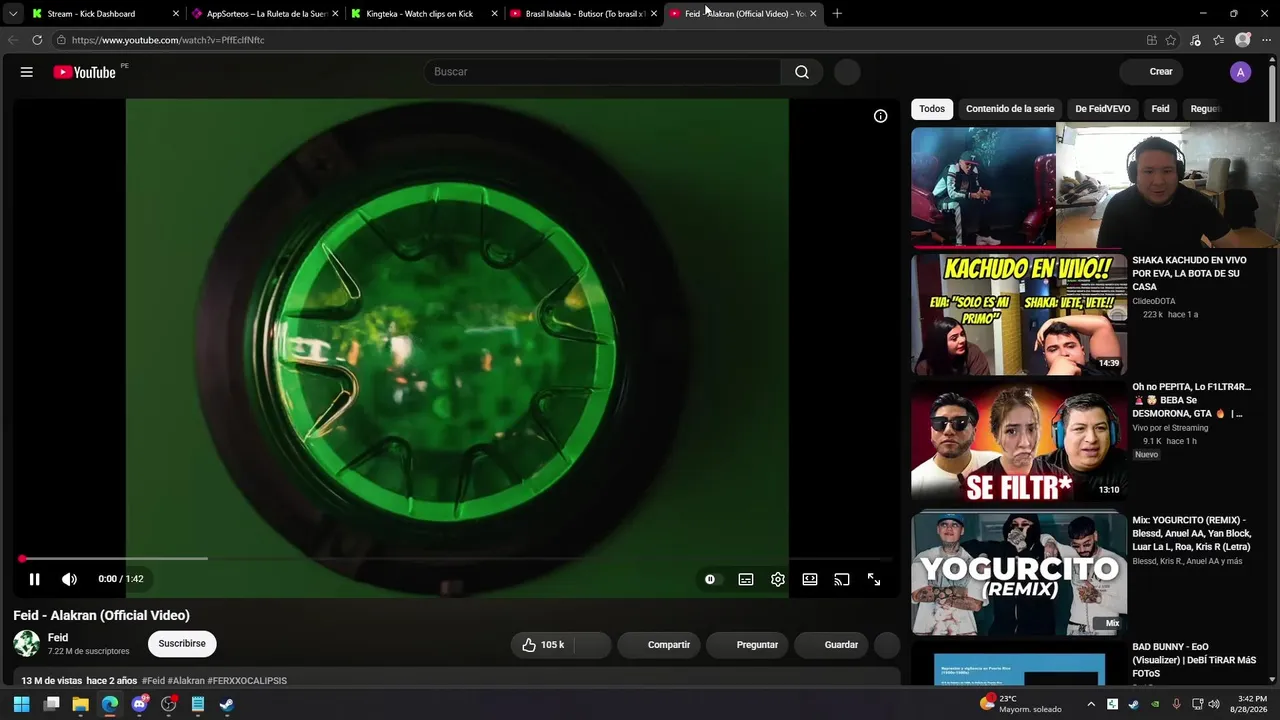Open the SE FILTR* video thumbnail
Screen dimensions: 1280x720
[1019, 441]
